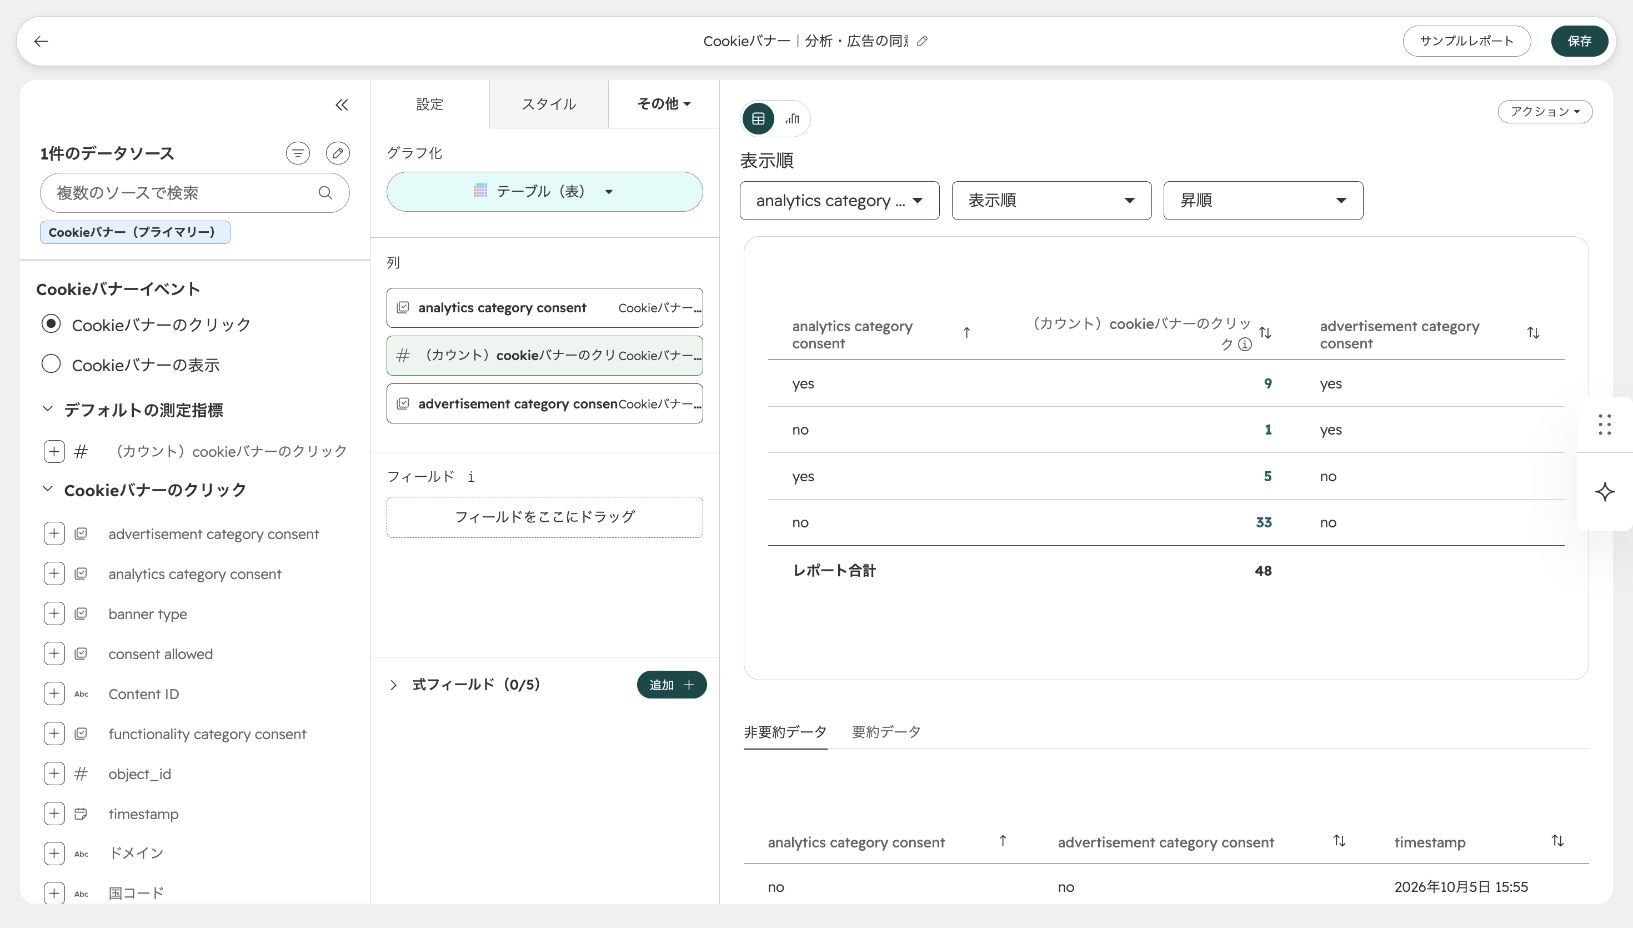Open the その他 tab menu

[x=664, y=104]
